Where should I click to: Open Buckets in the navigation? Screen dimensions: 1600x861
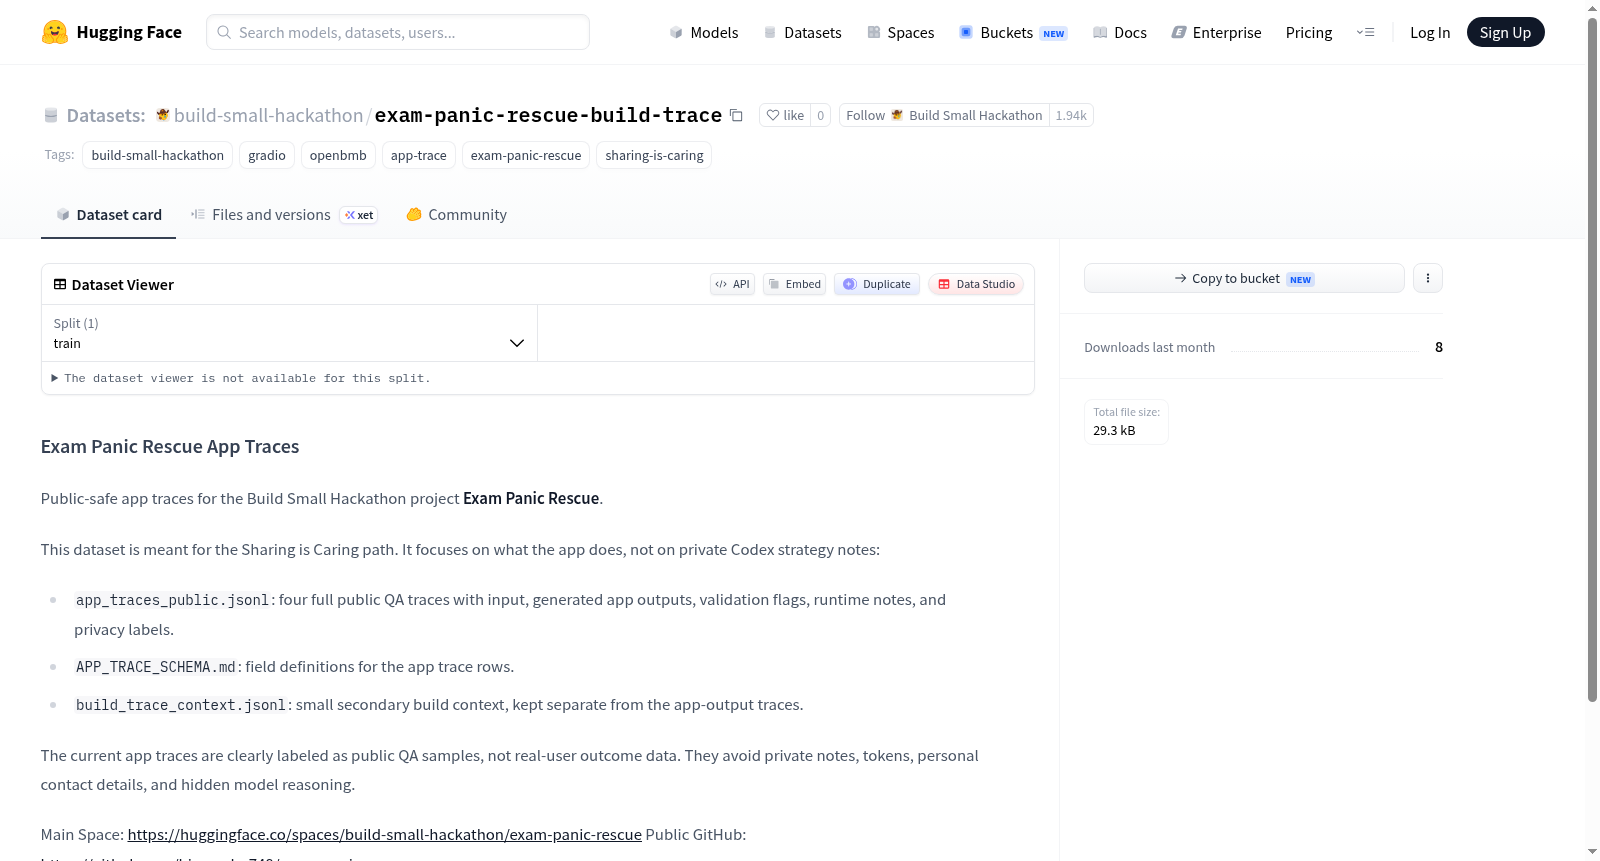point(1012,32)
